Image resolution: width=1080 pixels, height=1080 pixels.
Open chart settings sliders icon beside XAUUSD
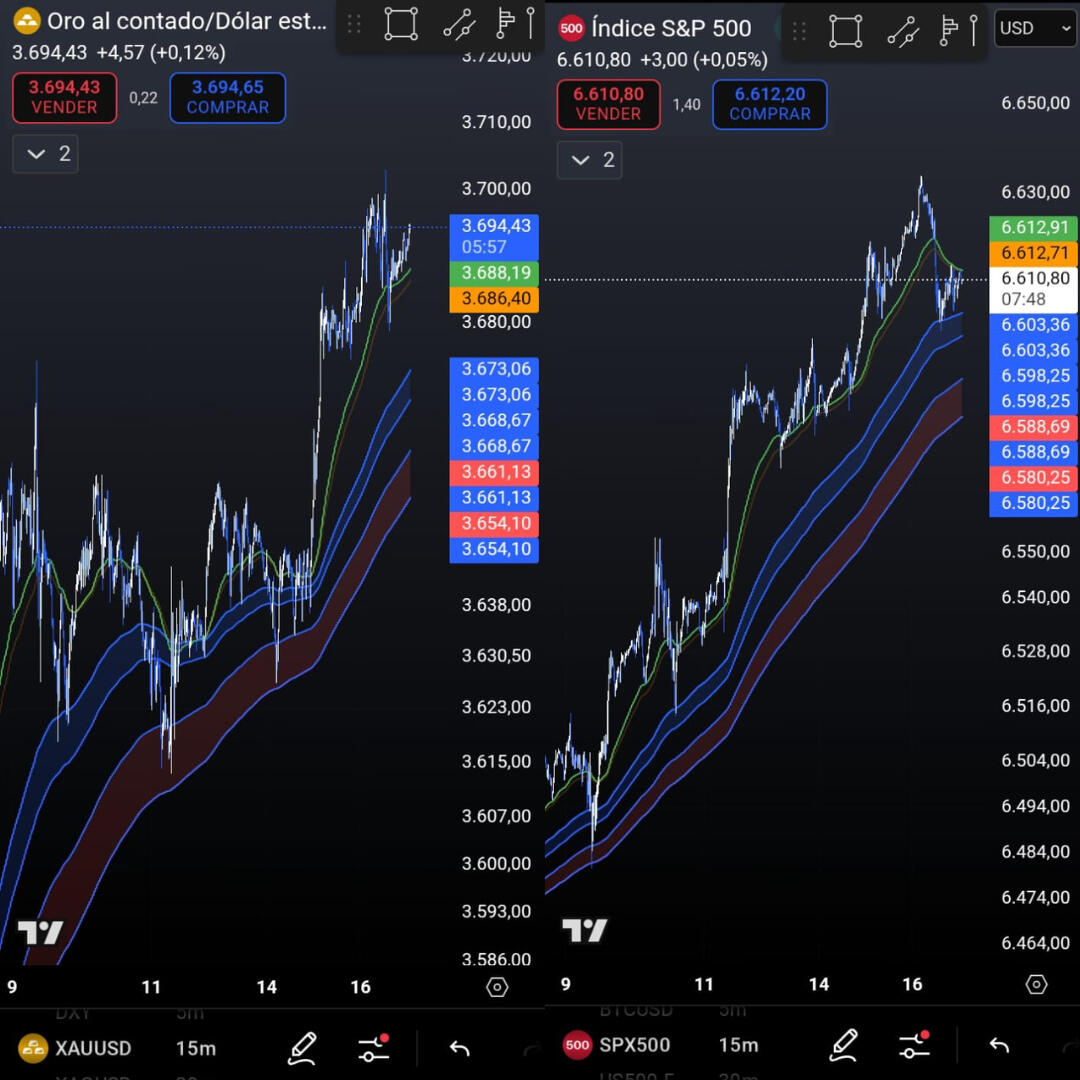[374, 1048]
